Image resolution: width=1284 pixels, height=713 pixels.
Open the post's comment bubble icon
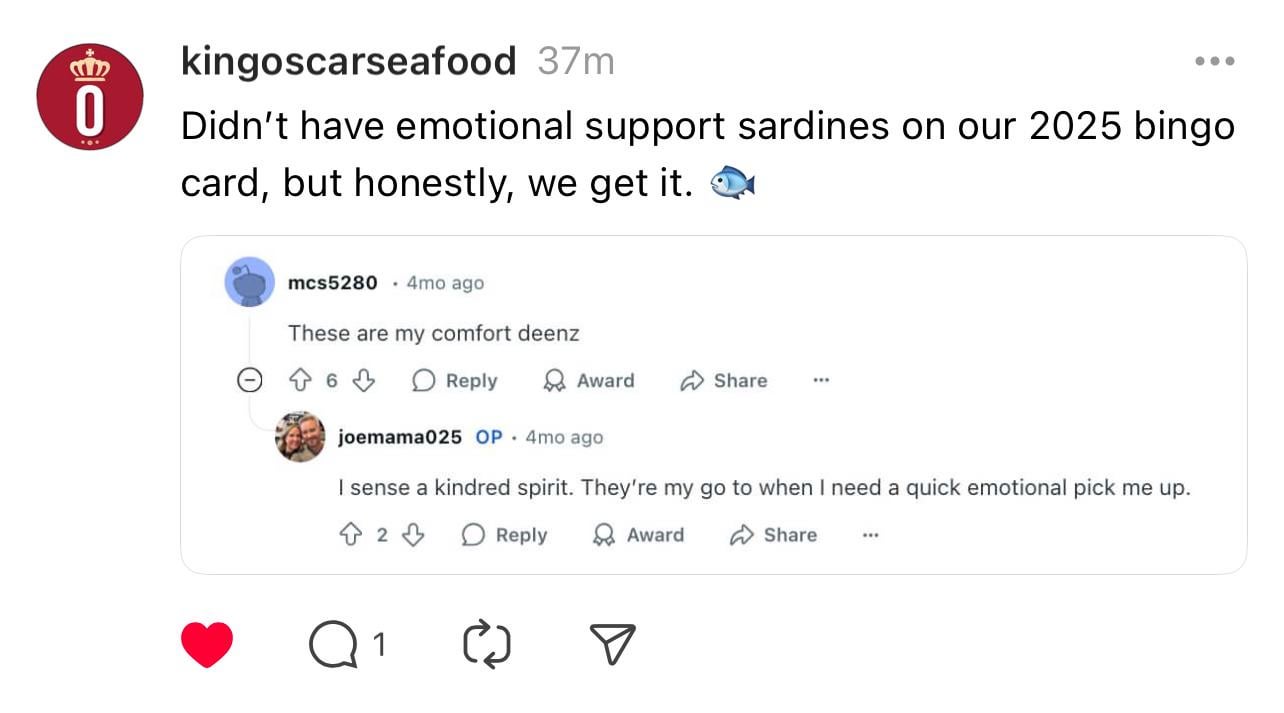point(333,645)
